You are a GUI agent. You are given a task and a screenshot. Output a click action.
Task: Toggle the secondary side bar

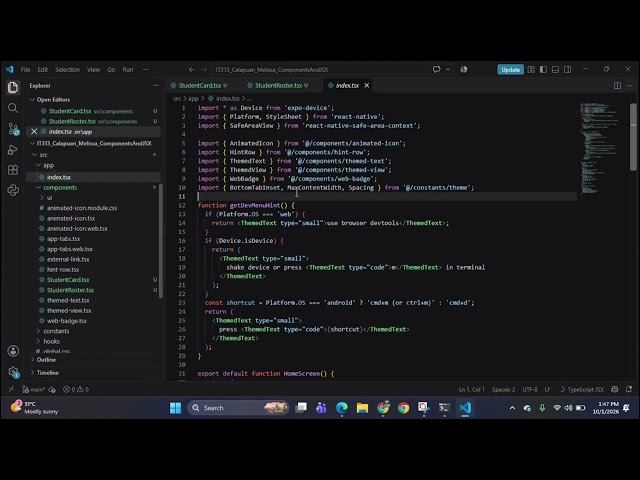coord(567,69)
